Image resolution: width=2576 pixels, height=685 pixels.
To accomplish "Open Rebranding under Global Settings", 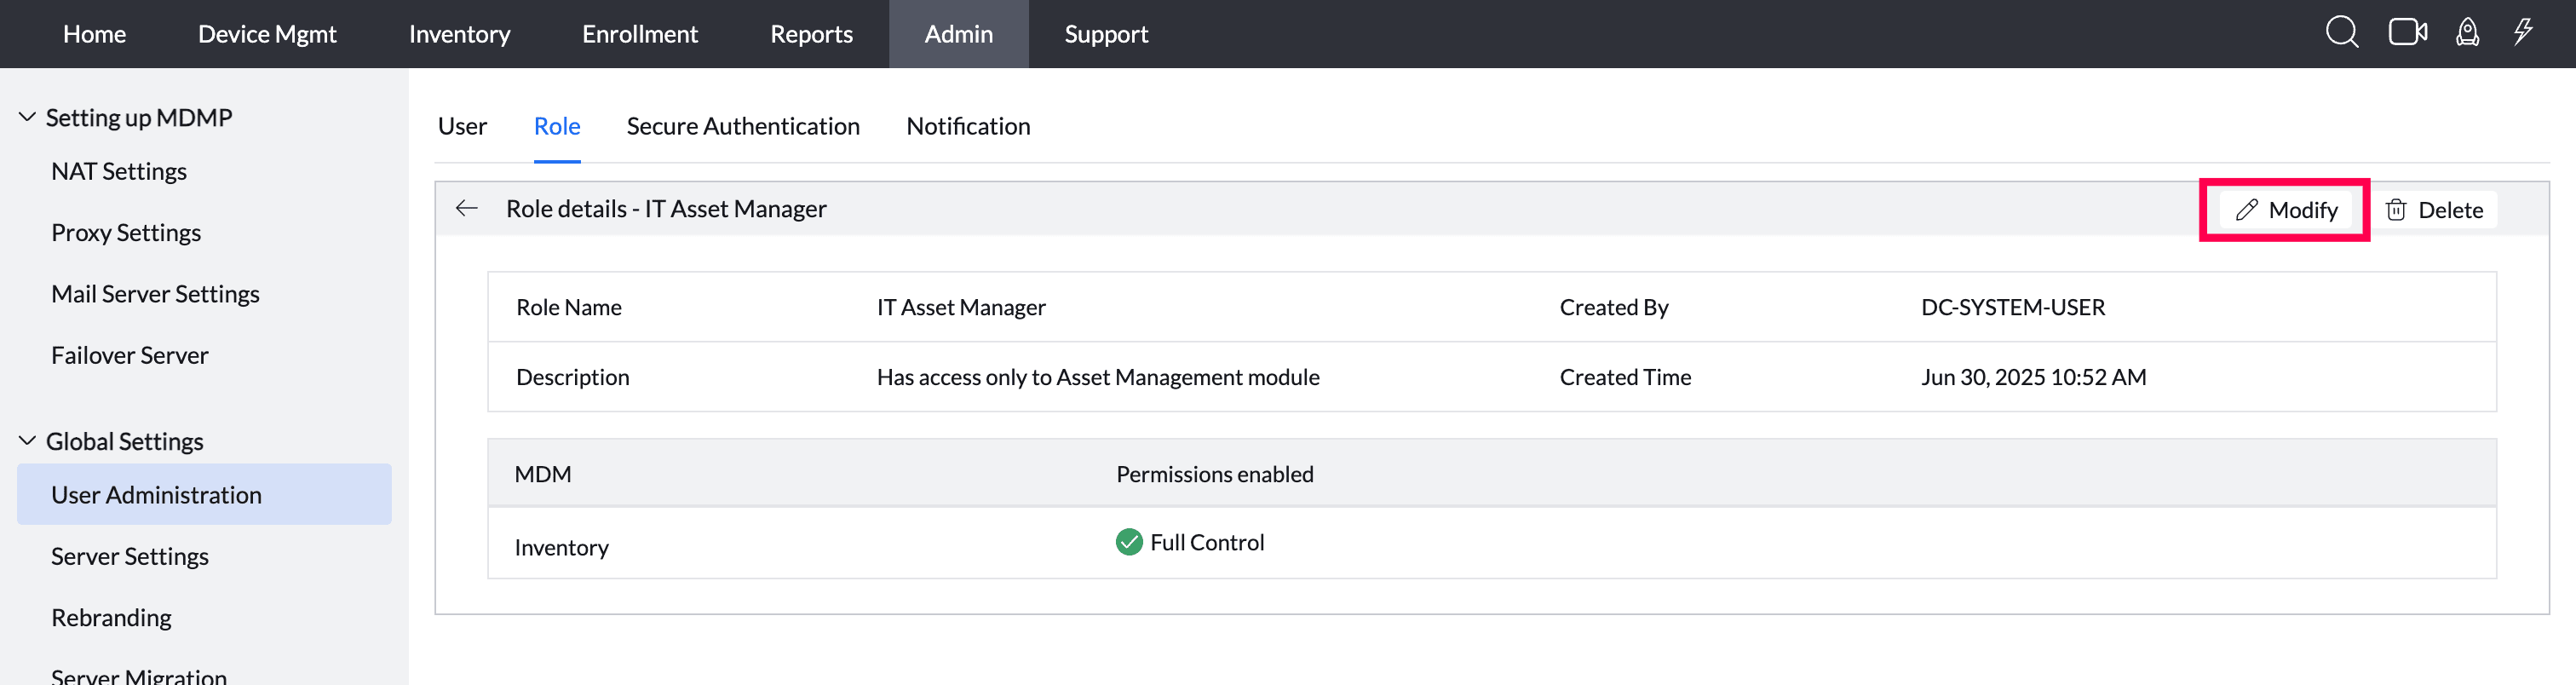I will 111,617.
